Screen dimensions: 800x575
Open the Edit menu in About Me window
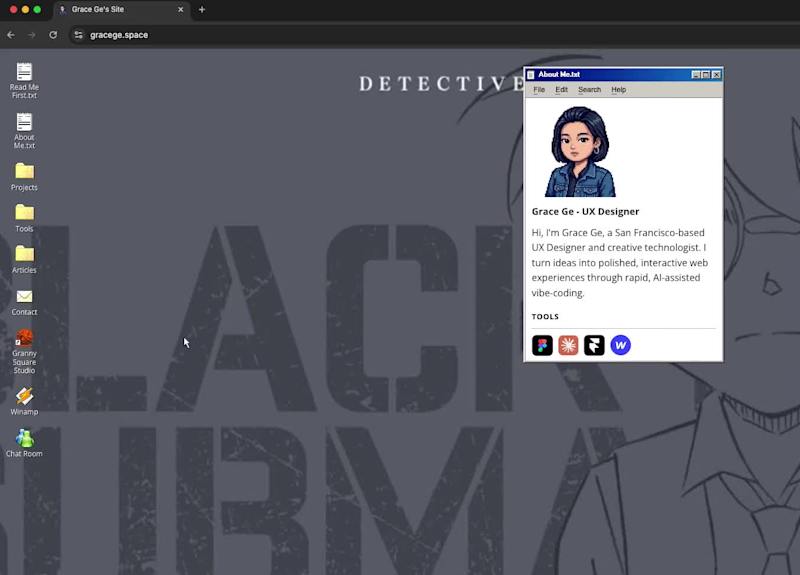point(561,90)
